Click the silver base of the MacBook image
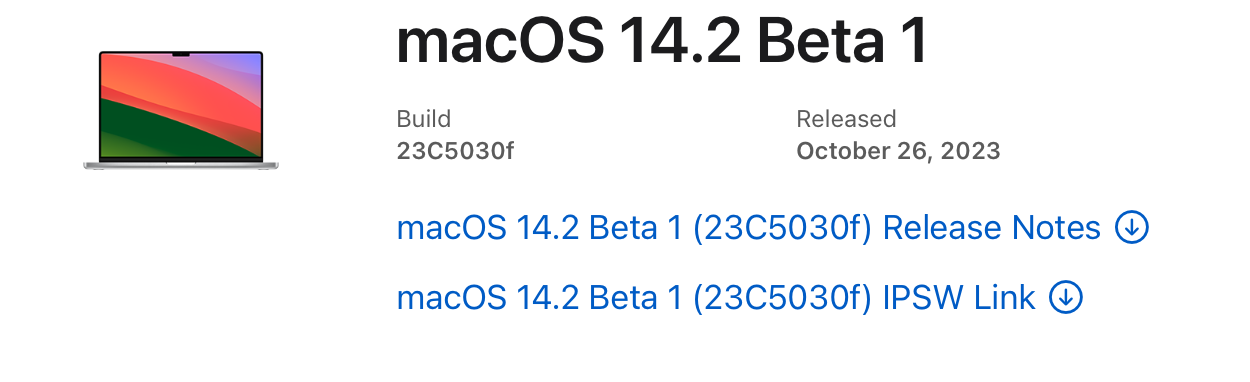 coord(181,165)
